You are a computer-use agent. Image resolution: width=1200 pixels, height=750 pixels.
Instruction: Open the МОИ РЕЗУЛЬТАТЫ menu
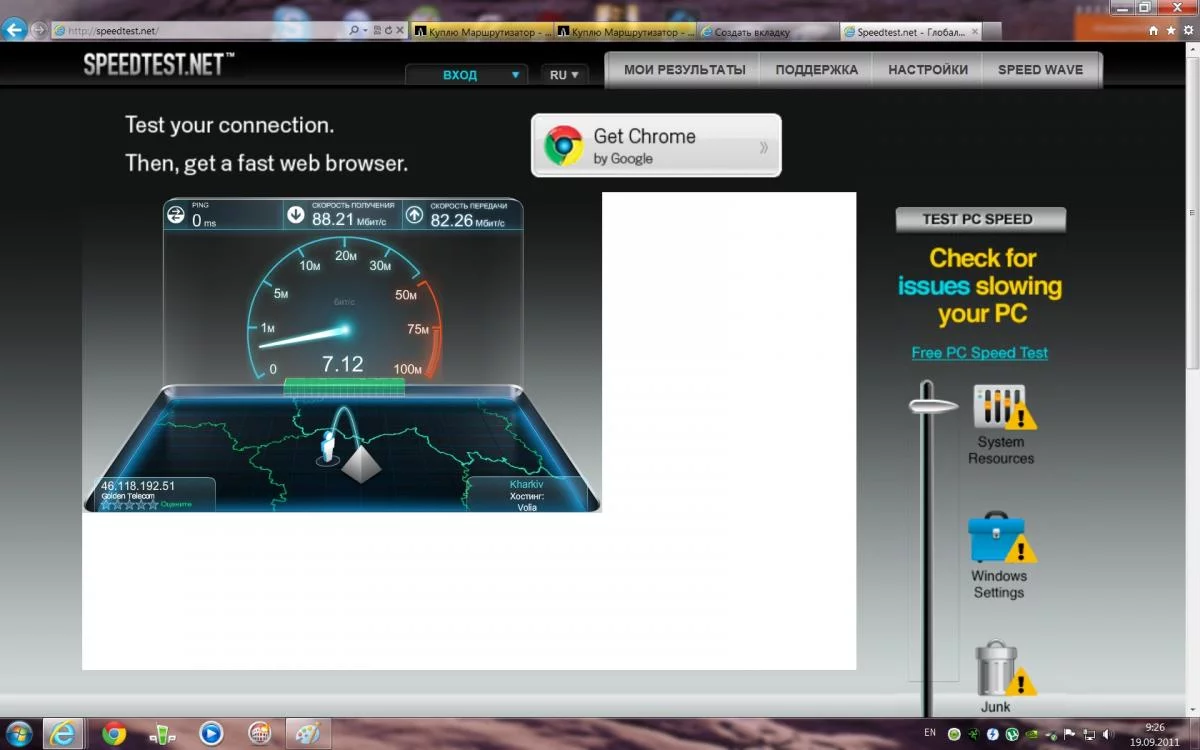tap(685, 70)
